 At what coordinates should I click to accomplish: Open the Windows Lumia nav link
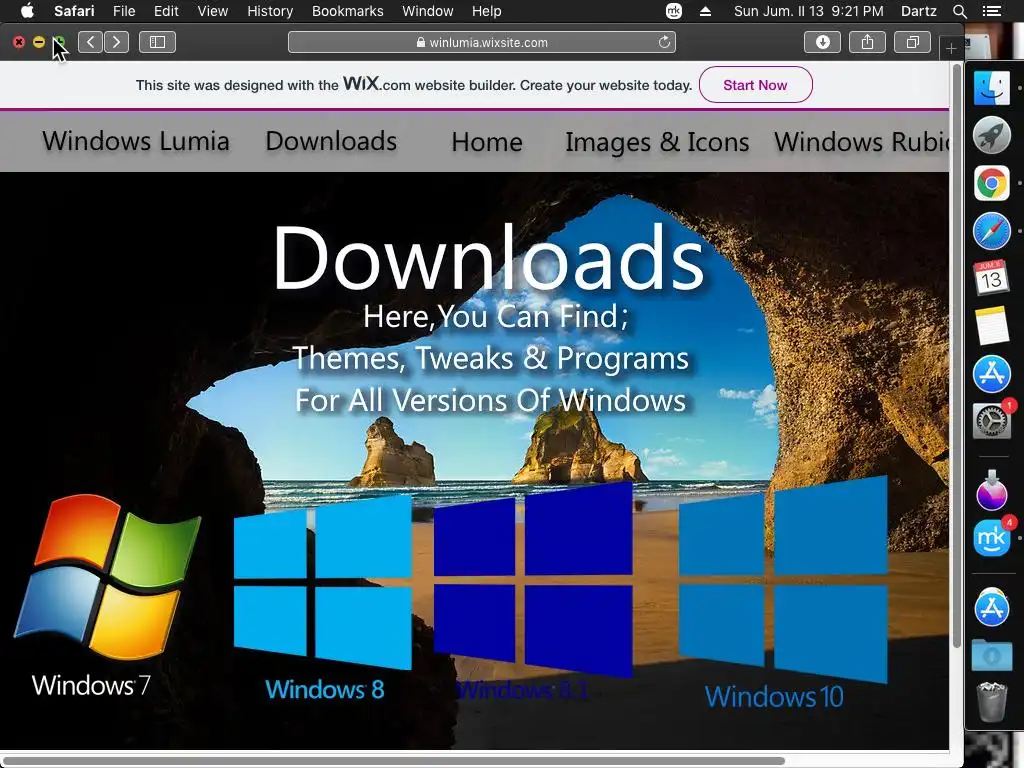point(136,141)
